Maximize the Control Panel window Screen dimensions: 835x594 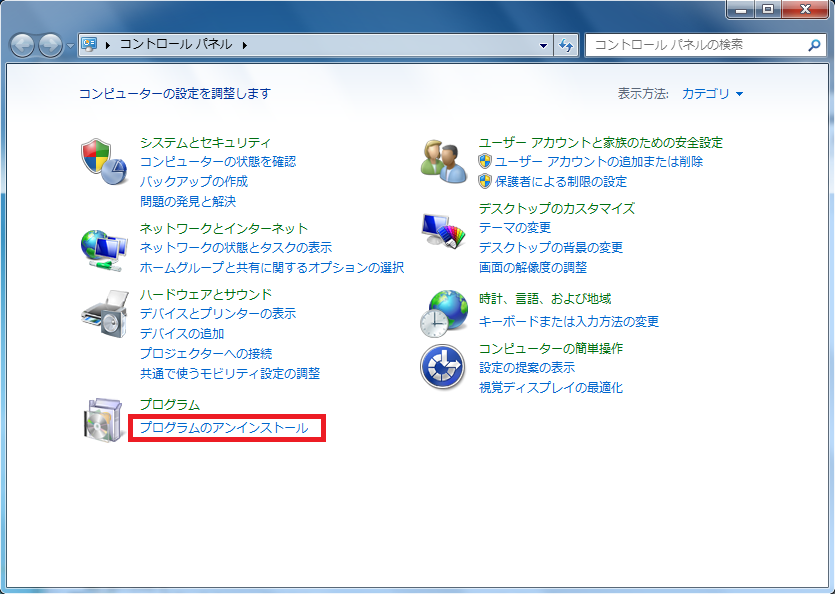point(768,9)
